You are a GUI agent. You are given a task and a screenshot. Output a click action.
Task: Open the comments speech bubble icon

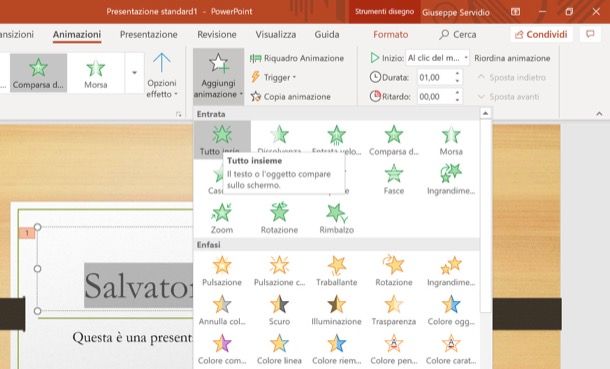pos(591,34)
